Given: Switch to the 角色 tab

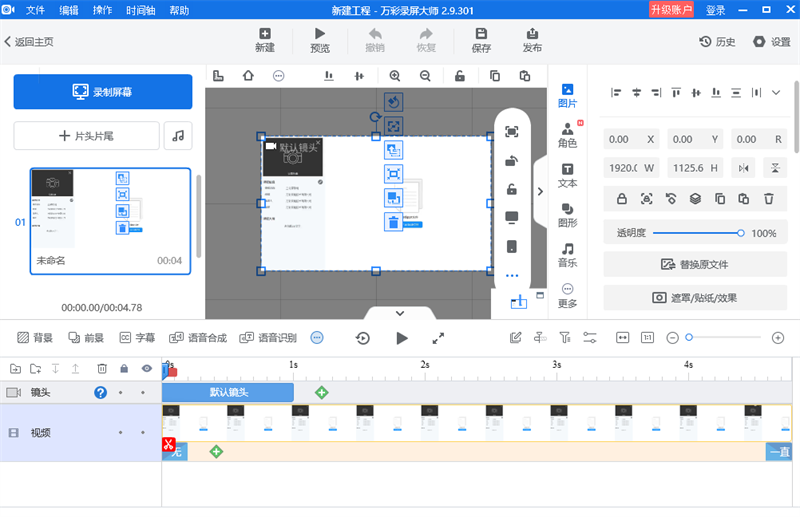Looking at the screenshot, I should click(567, 135).
